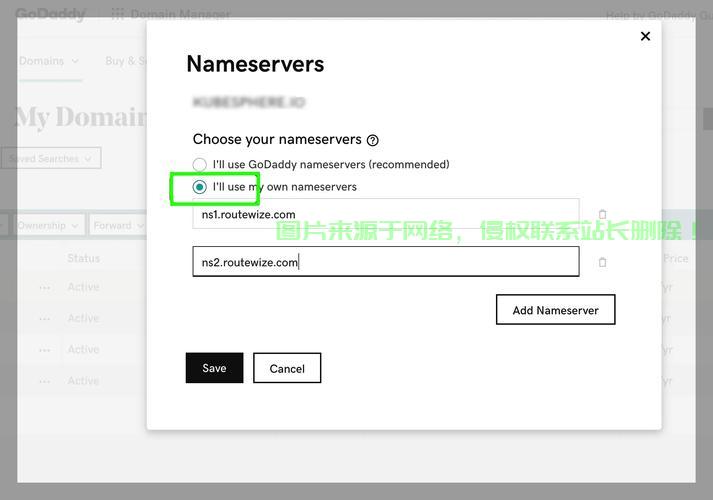The image size is (713, 500).
Task: Close the Nameservers dialog with X
Action: tap(645, 36)
